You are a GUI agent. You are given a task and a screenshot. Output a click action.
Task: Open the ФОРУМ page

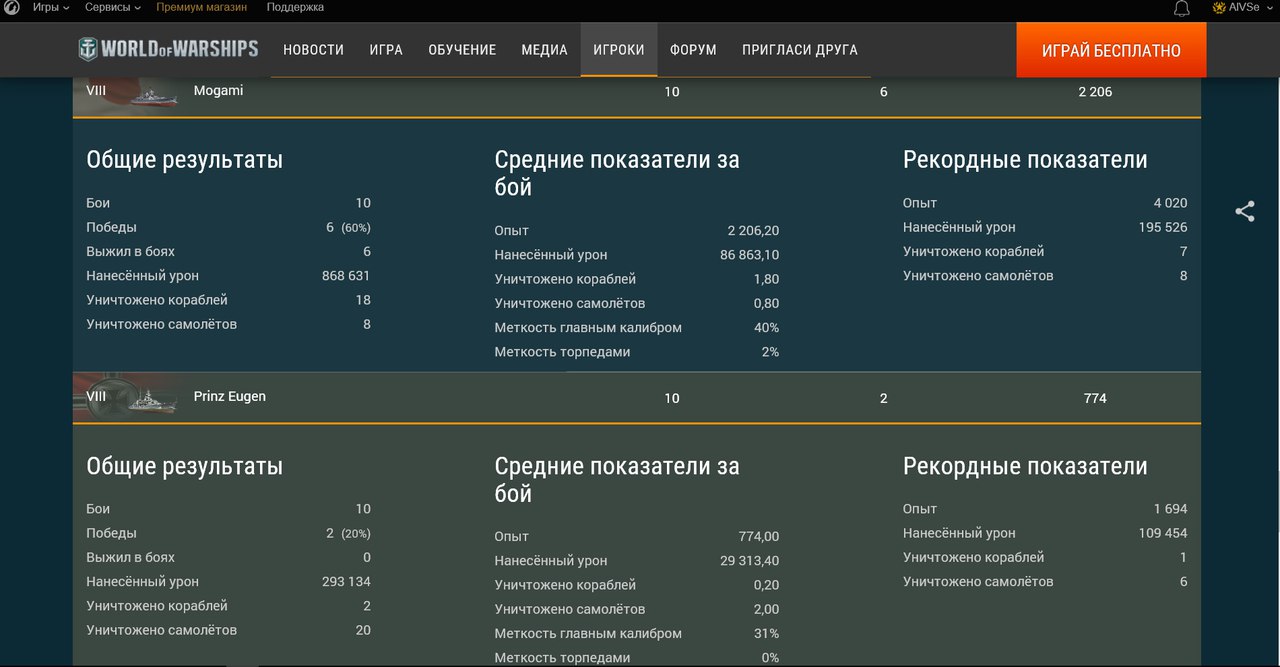(693, 50)
